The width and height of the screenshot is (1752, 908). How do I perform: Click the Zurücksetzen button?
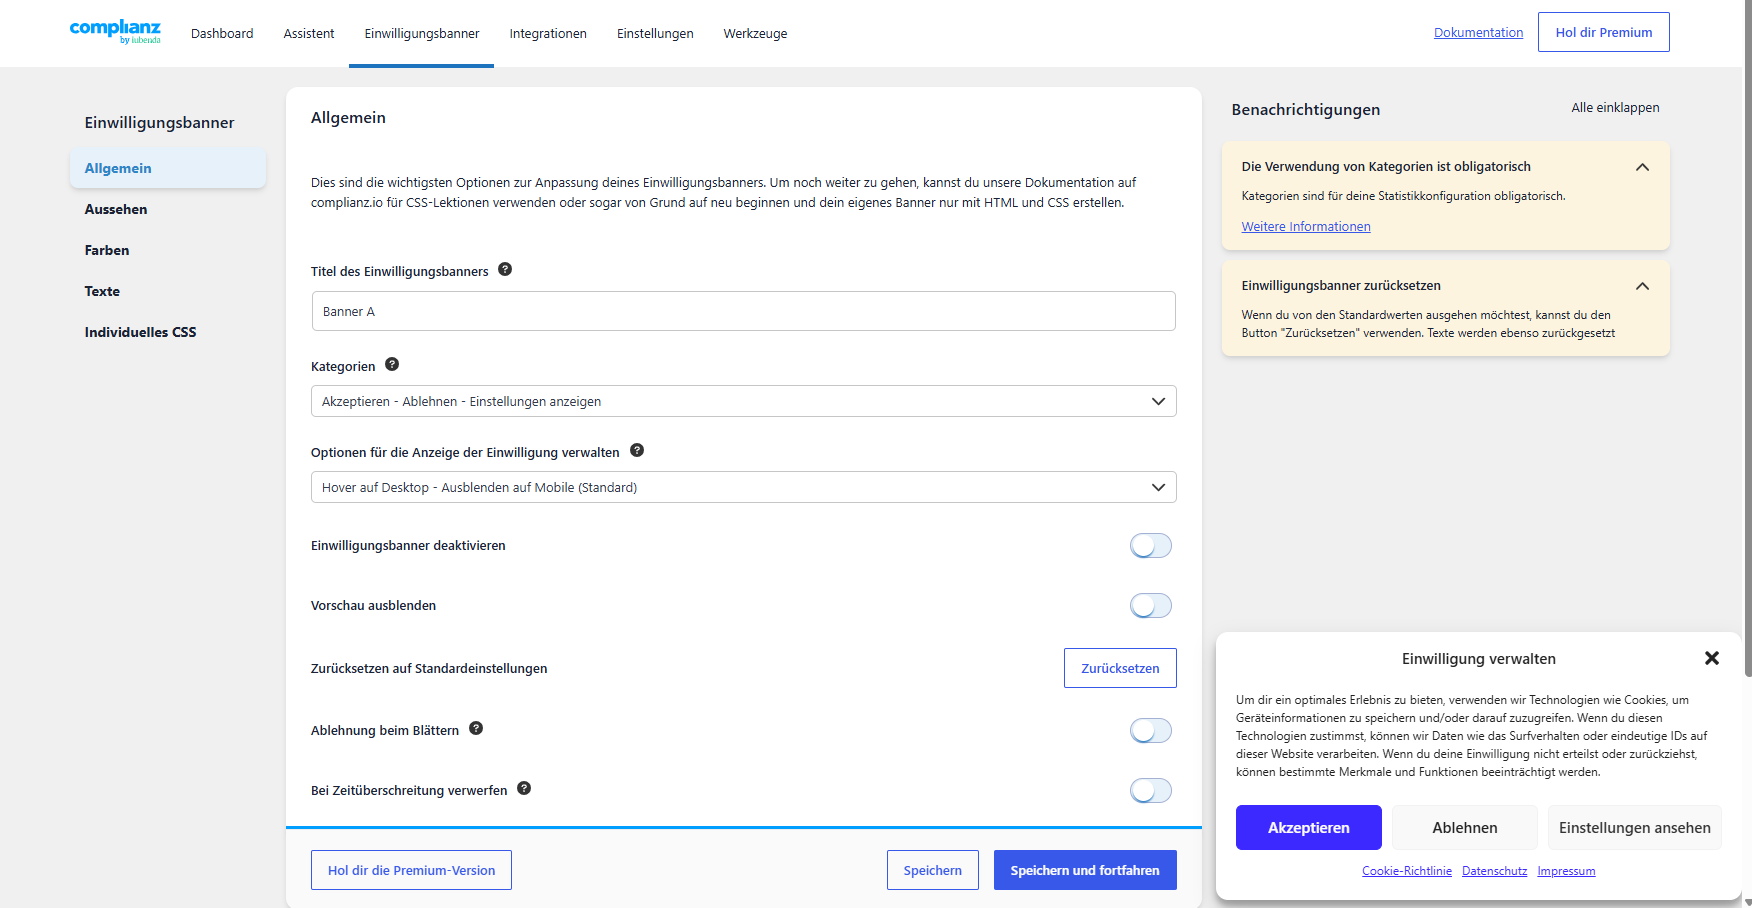coord(1120,668)
